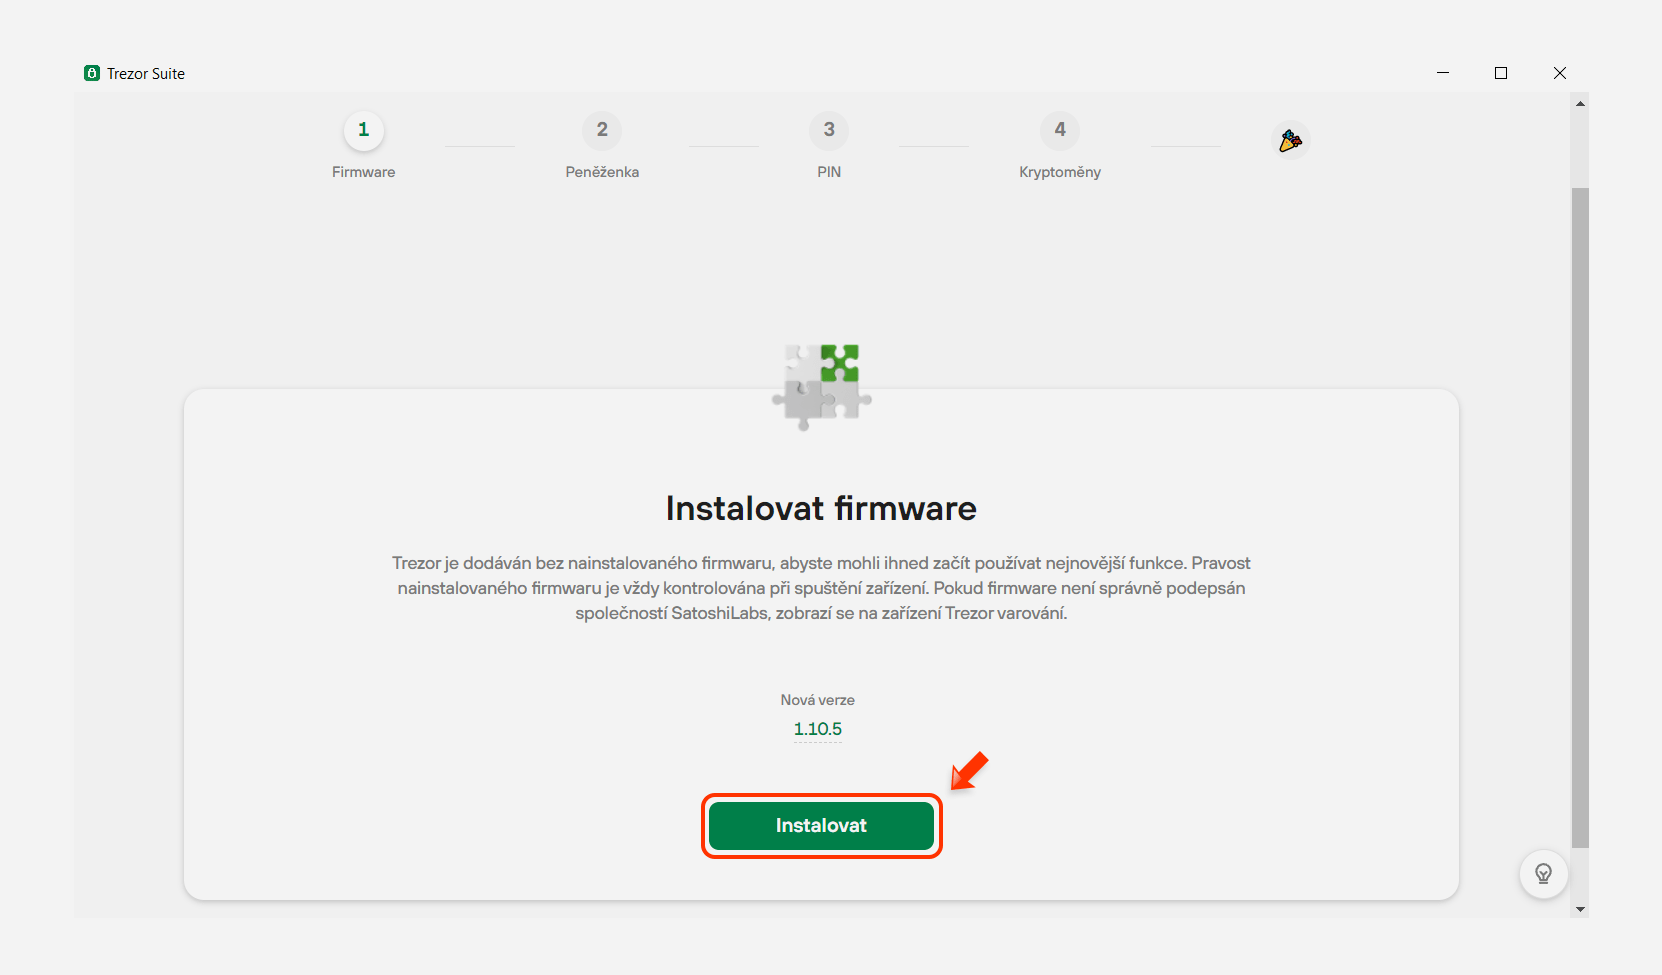The height and width of the screenshot is (975, 1662).
Task: Open the lightbulb guide icon
Action: point(1543,874)
